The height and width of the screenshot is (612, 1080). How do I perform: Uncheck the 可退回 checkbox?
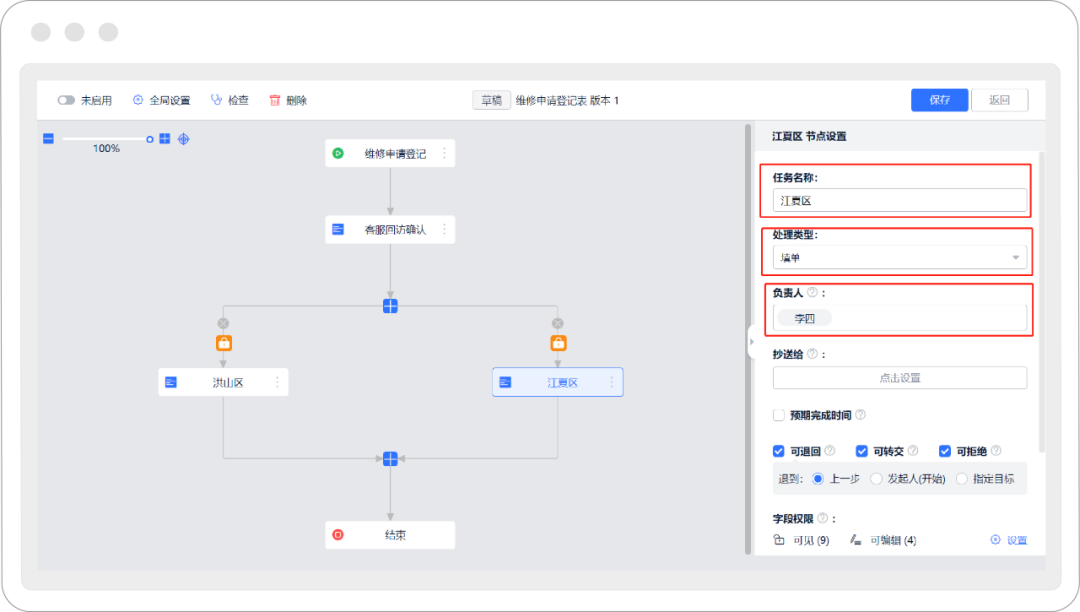(x=779, y=451)
